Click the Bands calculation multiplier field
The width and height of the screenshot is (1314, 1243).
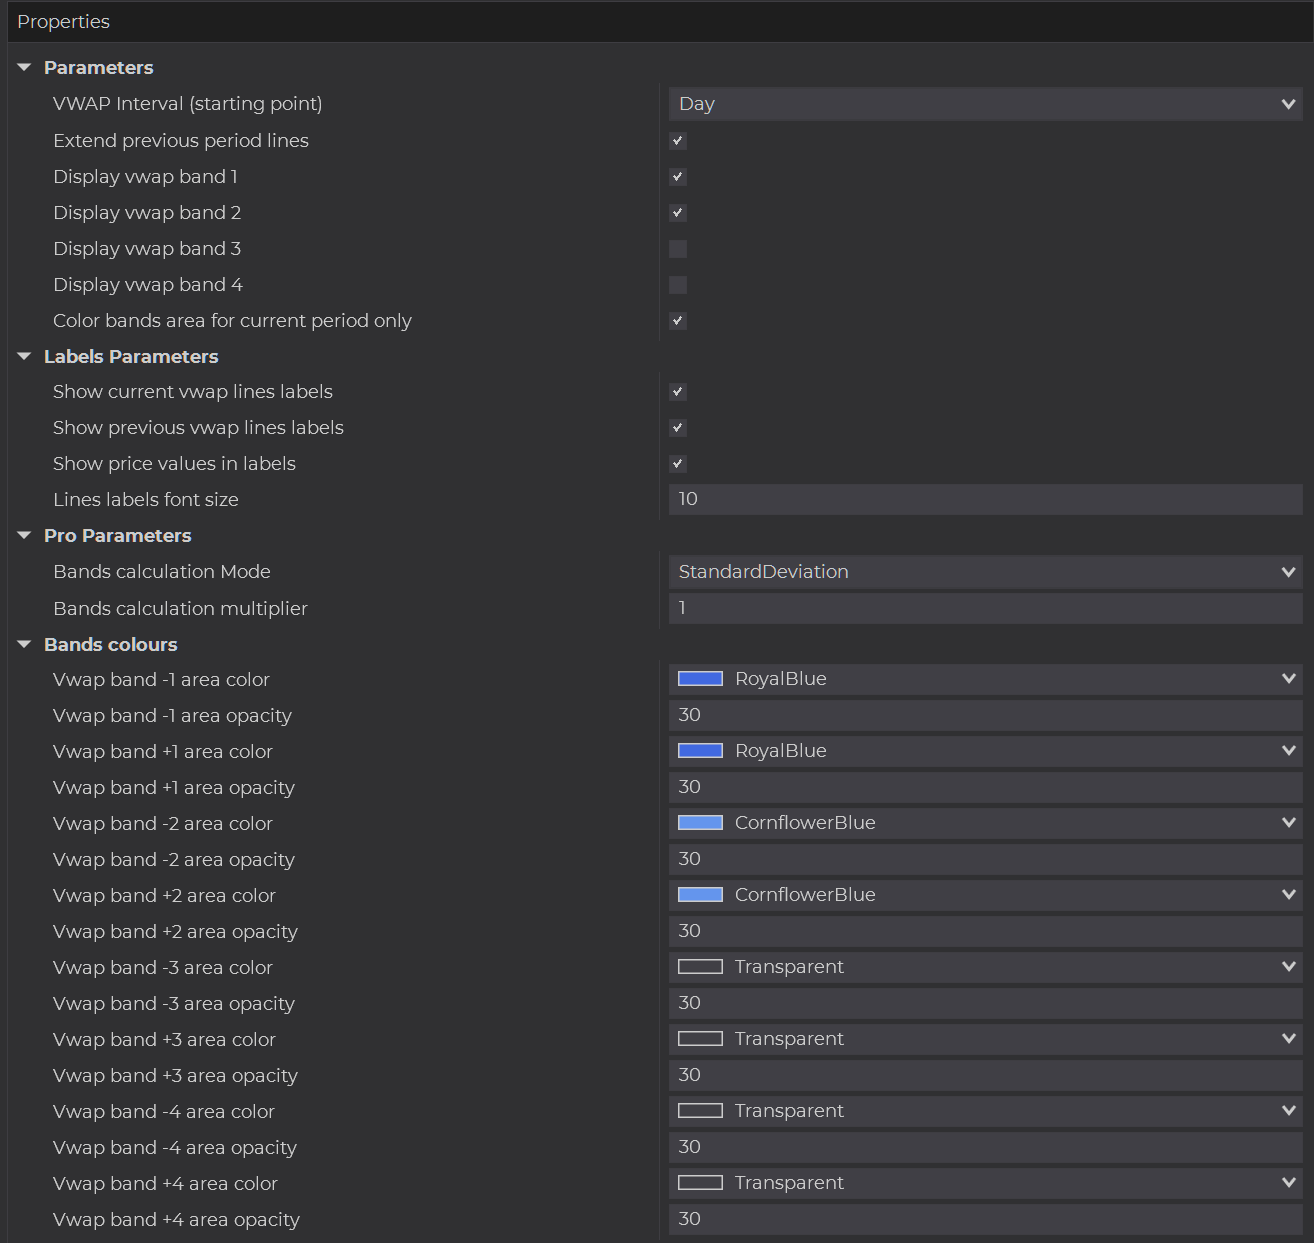(x=984, y=608)
